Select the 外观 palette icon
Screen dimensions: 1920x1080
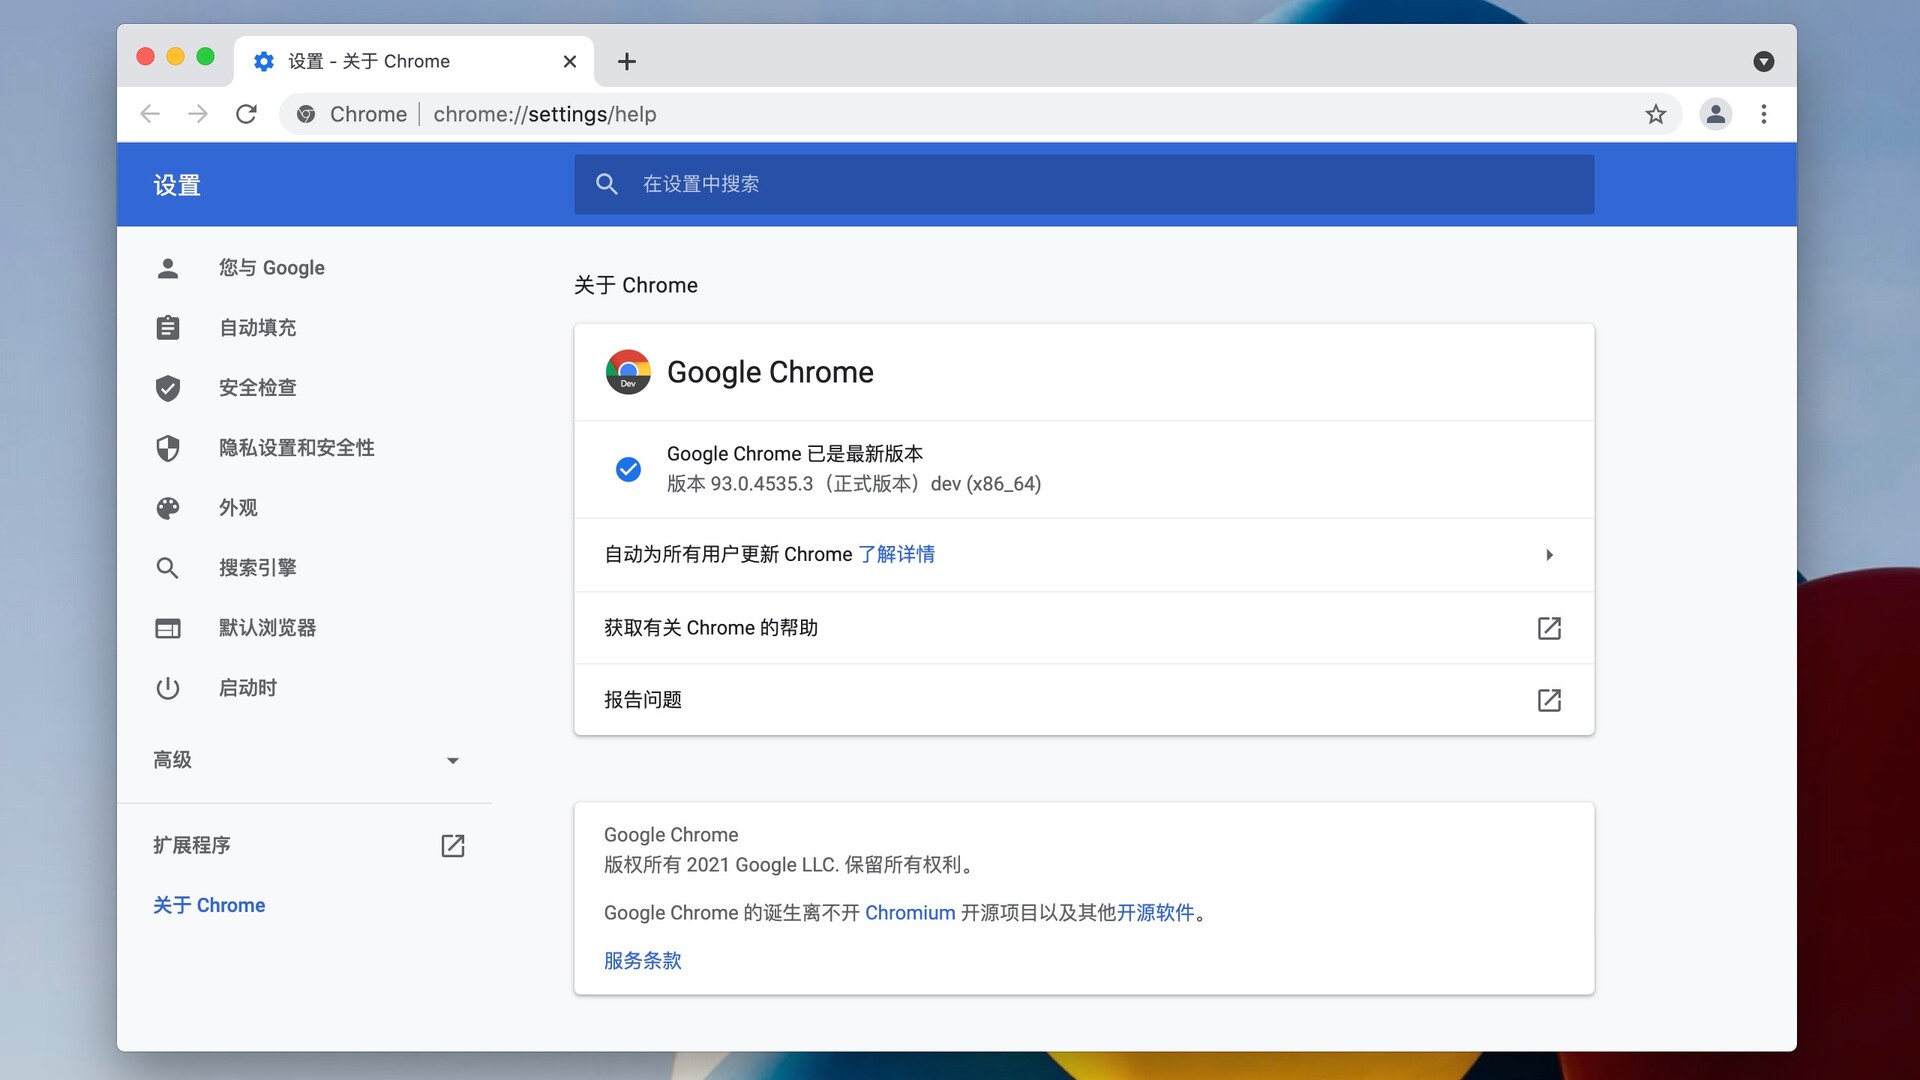pos(168,508)
